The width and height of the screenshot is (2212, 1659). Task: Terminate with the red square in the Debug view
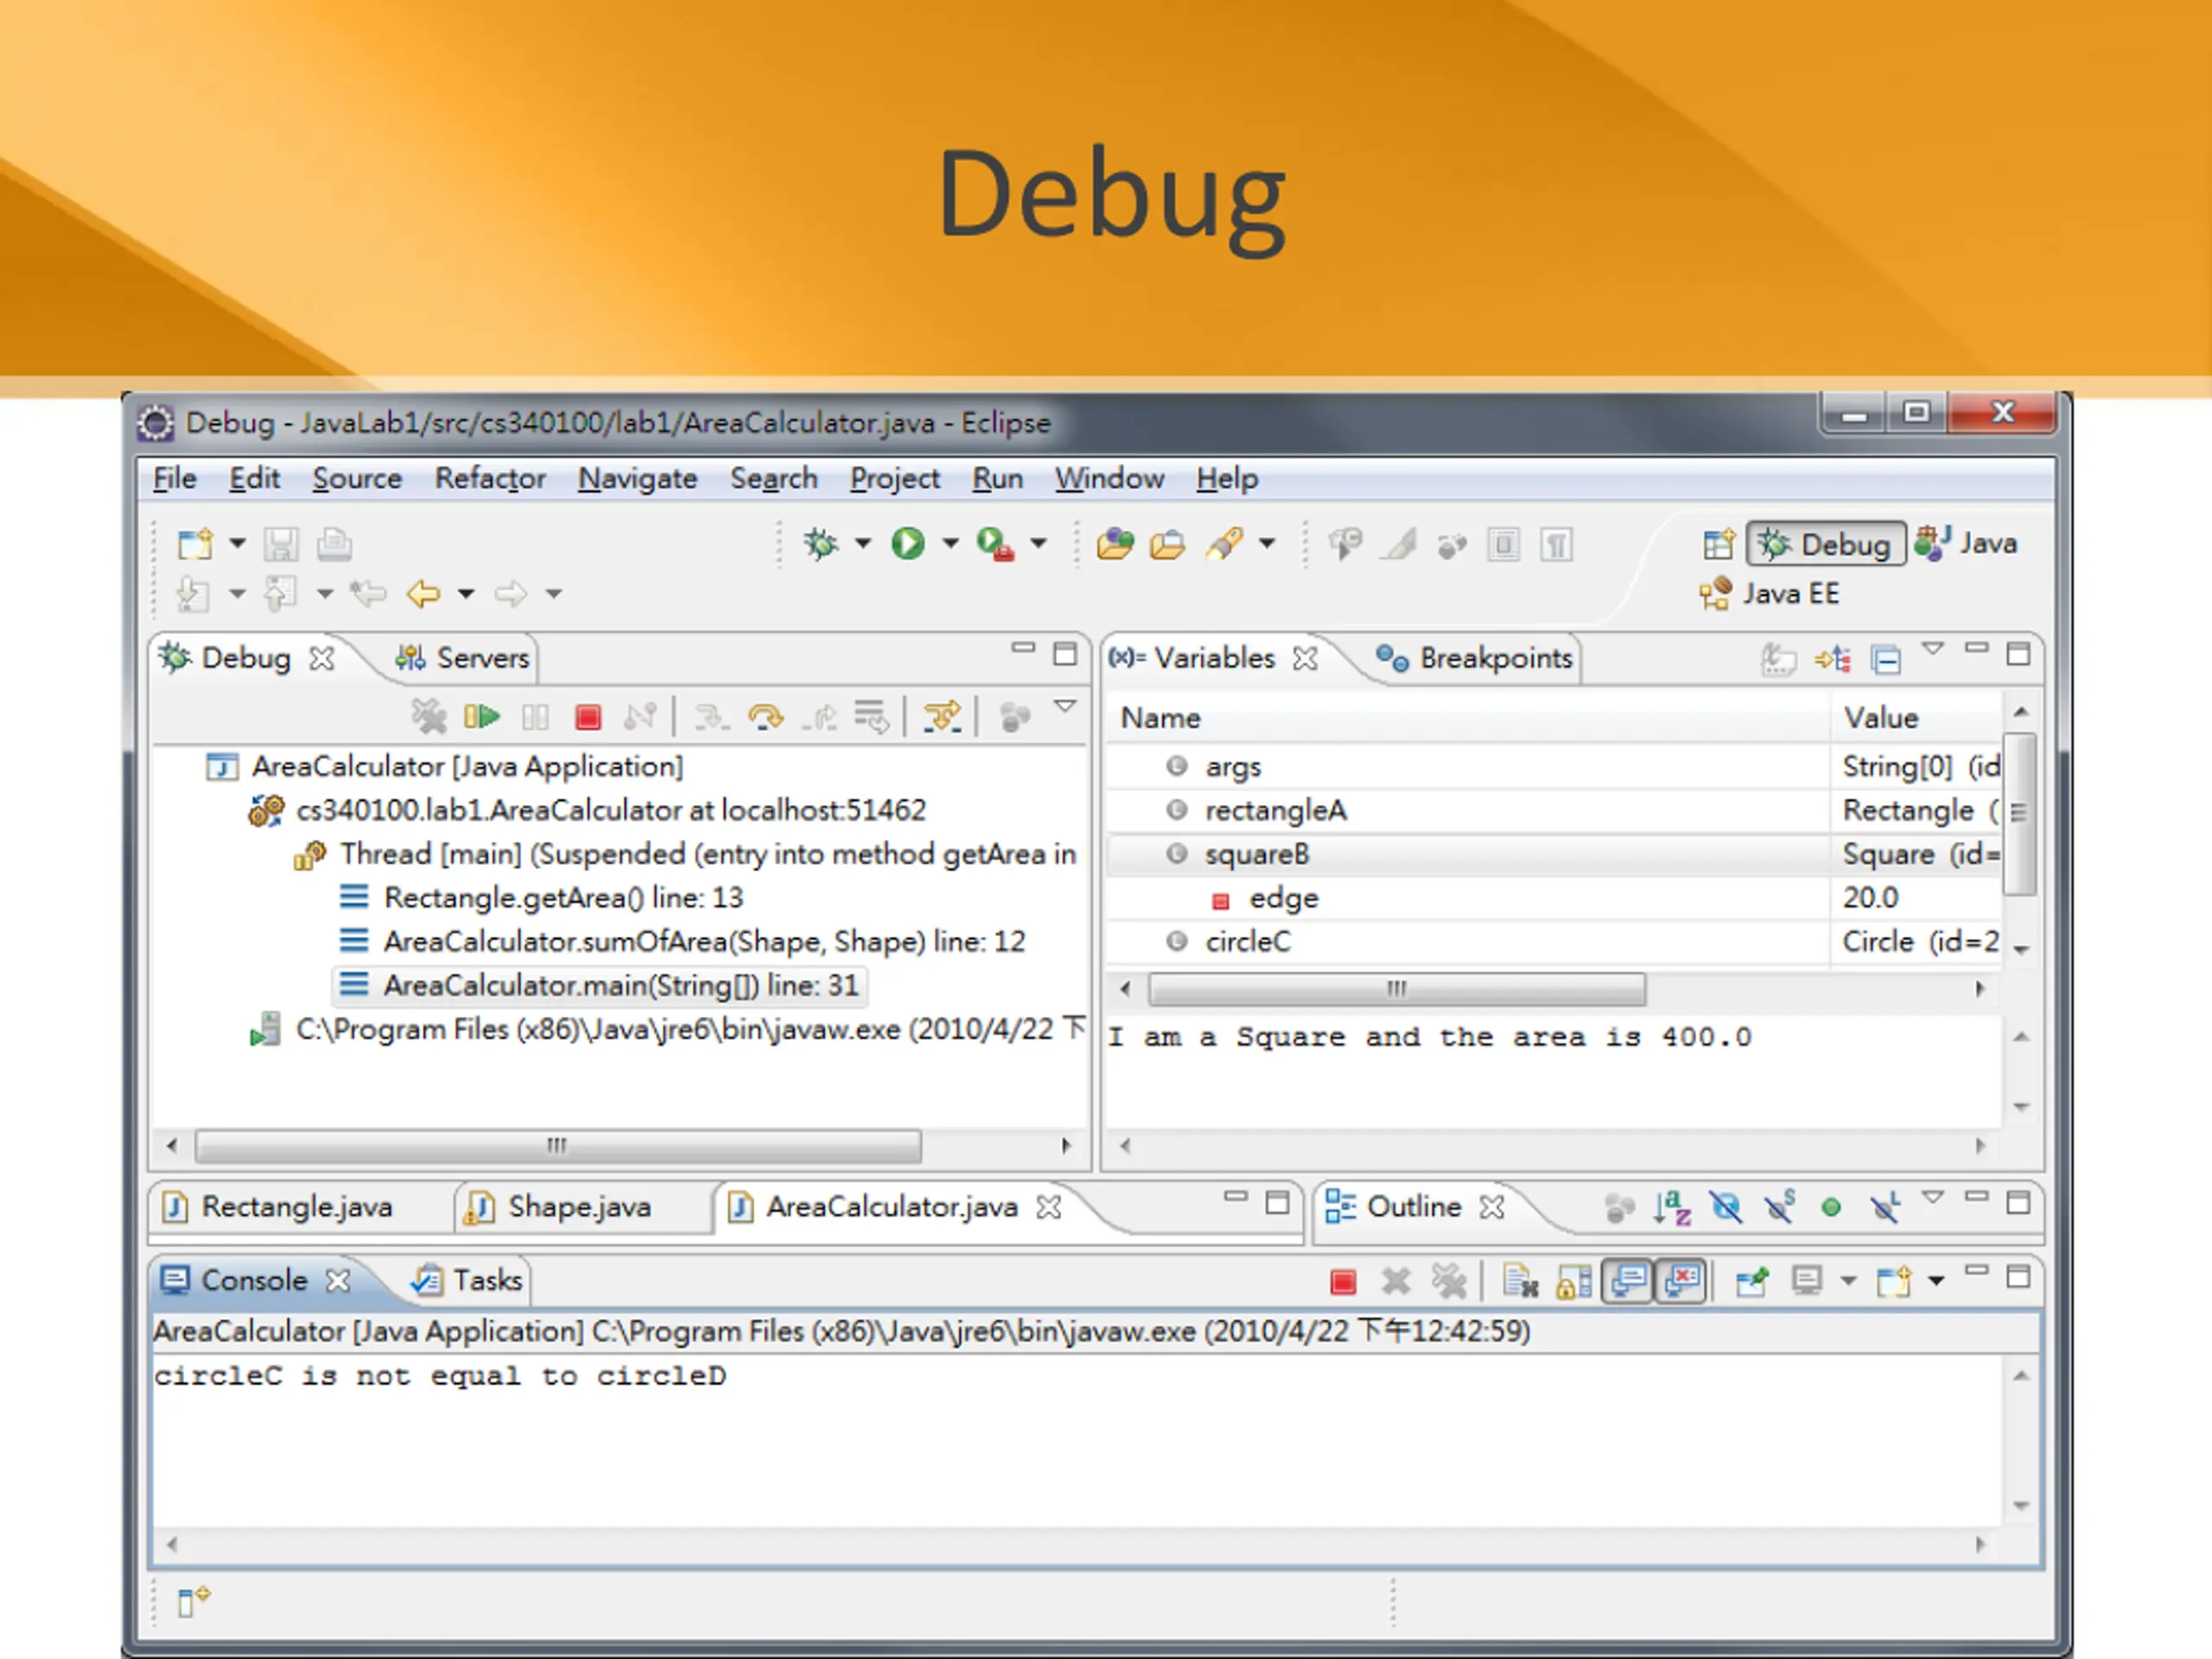pos(588,716)
